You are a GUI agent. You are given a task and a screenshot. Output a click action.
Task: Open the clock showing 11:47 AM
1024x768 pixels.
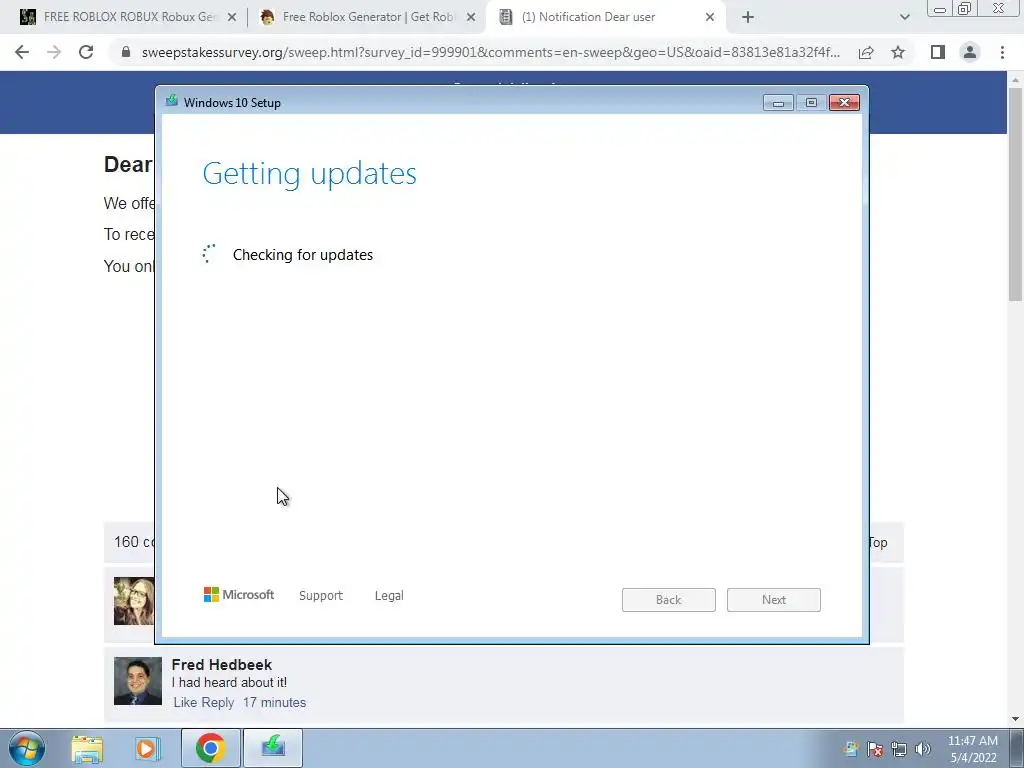(972, 749)
